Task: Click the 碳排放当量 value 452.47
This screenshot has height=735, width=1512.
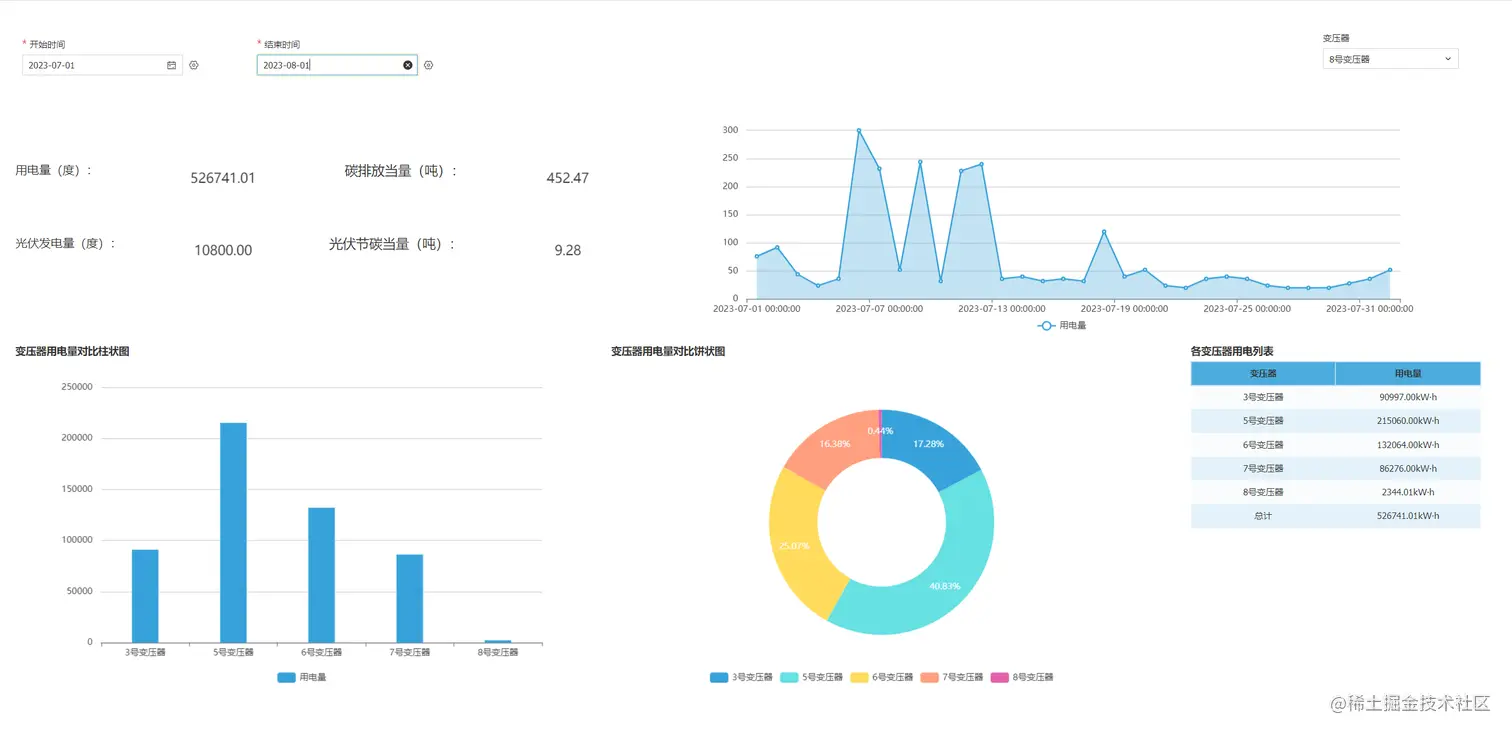Action: pyautogui.click(x=567, y=178)
